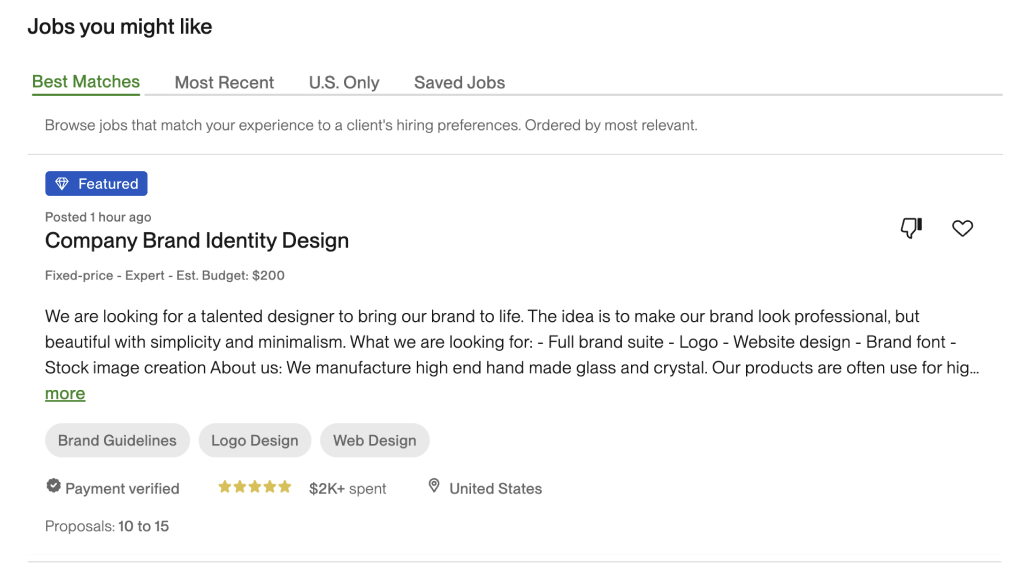Click the location pin icon
The width and height of the screenshot is (1032, 582).
click(x=434, y=487)
